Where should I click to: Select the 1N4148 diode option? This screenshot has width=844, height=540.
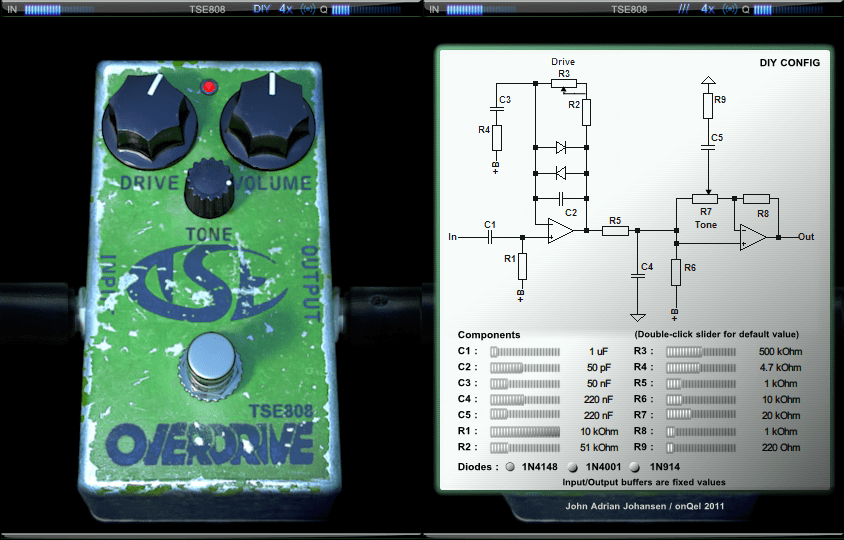pyautogui.click(x=509, y=467)
